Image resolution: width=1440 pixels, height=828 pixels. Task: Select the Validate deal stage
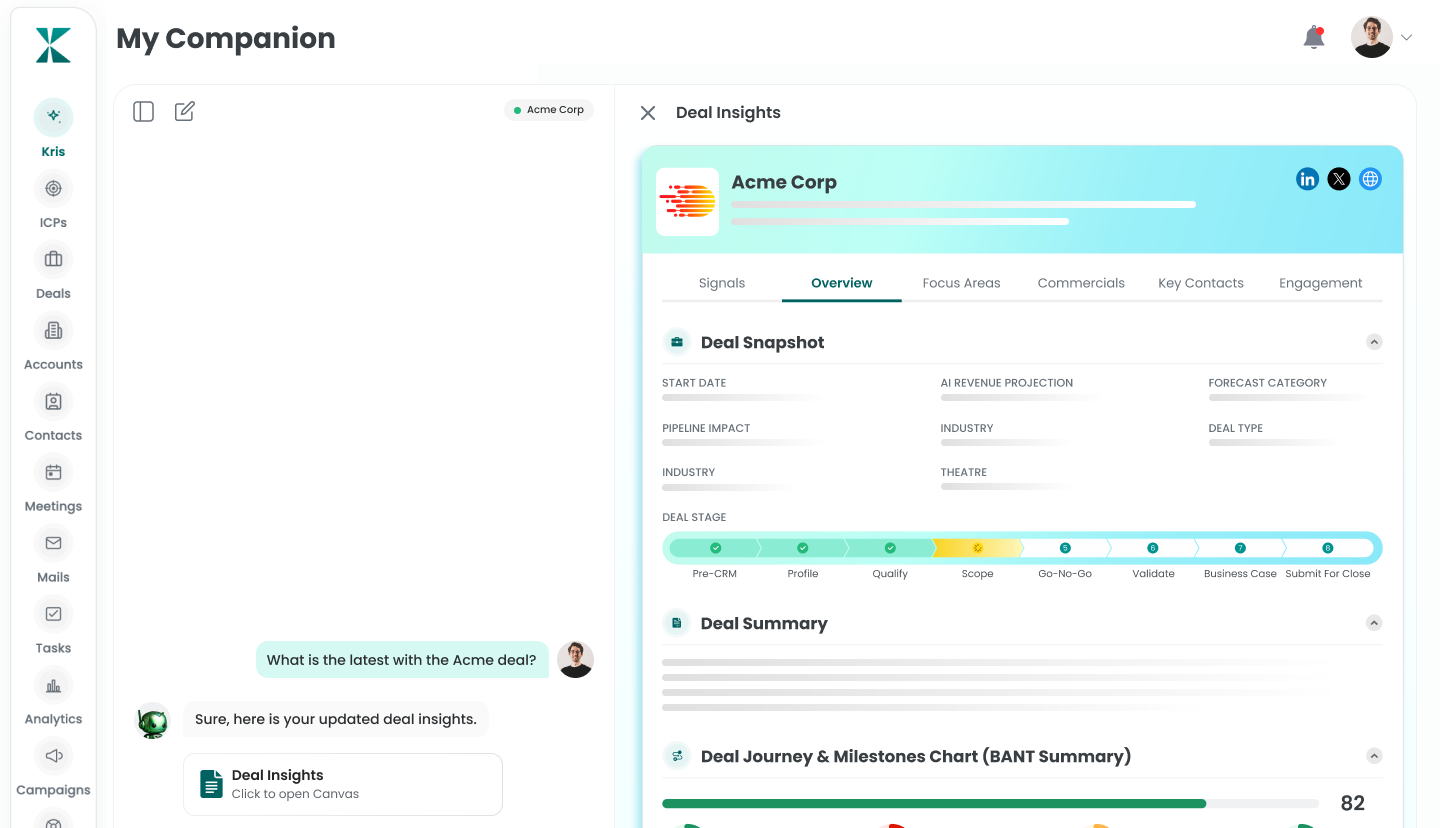coord(1153,548)
